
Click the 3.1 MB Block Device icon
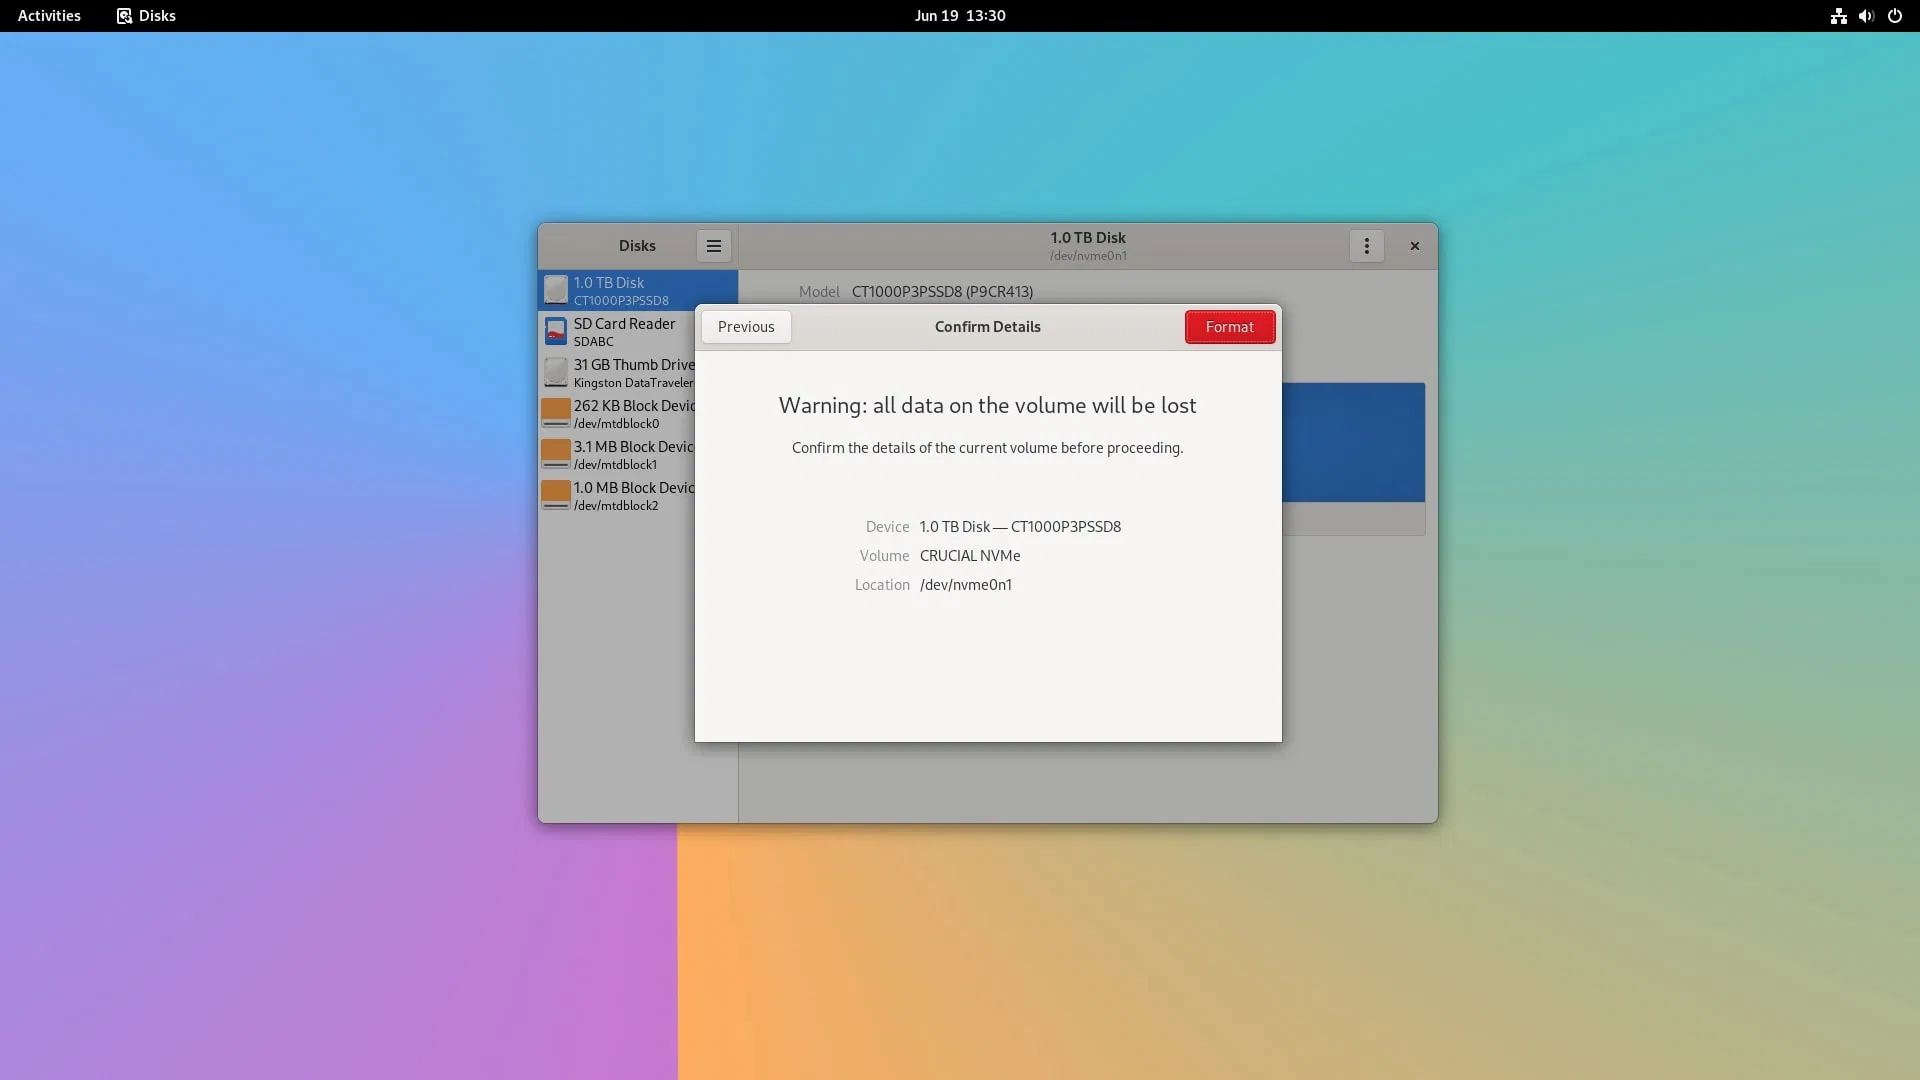click(x=556, y=454)
